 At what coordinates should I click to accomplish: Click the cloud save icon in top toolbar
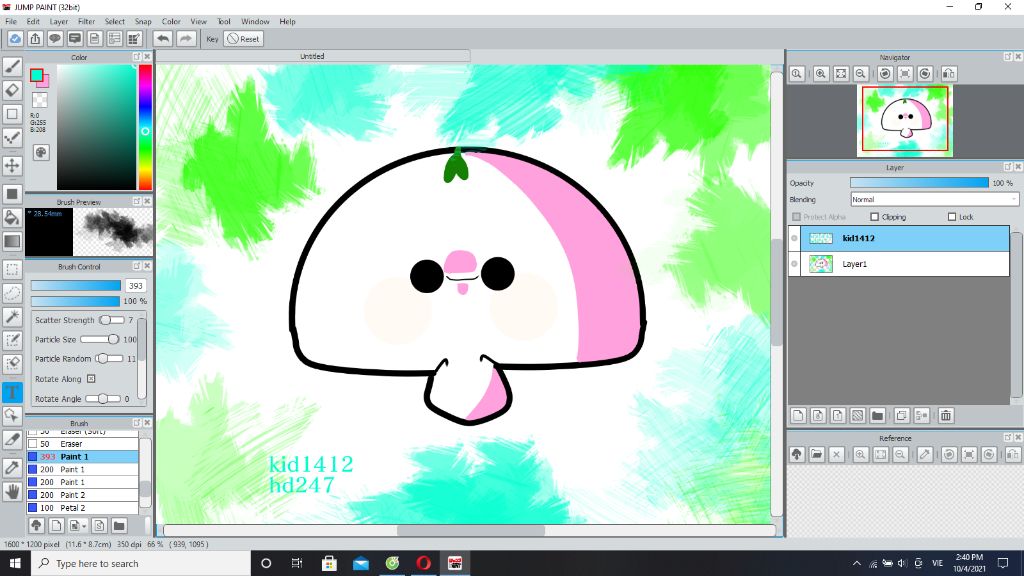tap(15, 39)
